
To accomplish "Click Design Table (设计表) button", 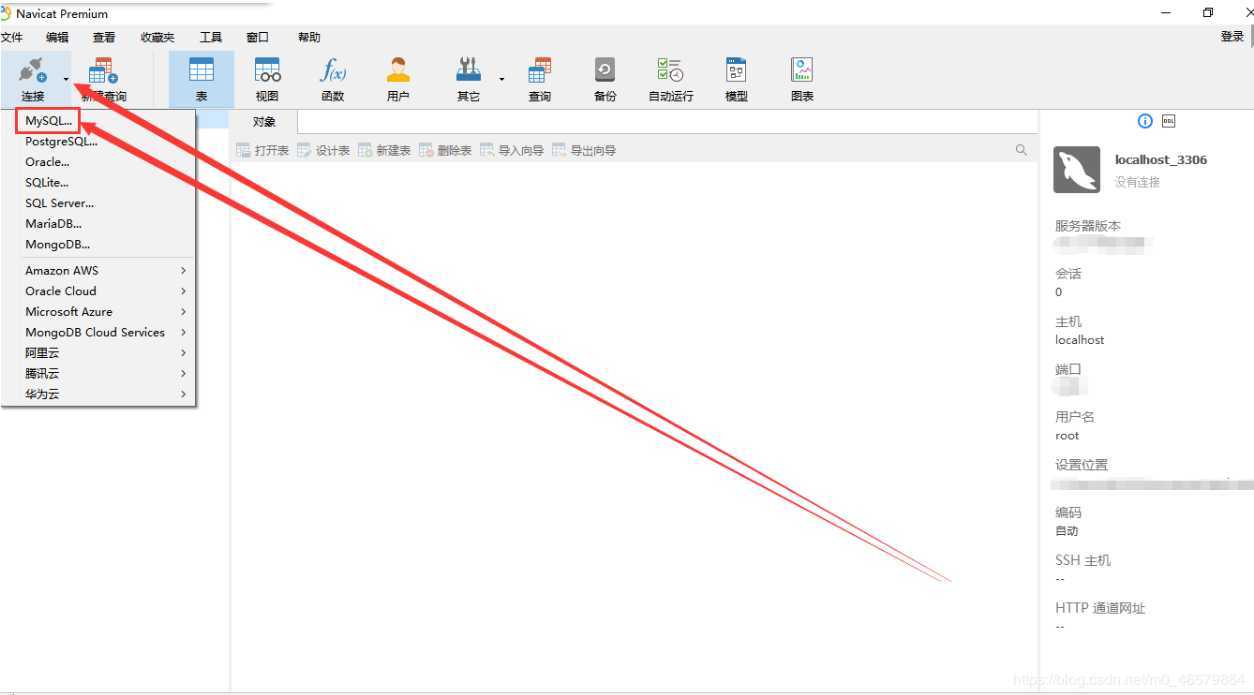I will tap(324, 150).
